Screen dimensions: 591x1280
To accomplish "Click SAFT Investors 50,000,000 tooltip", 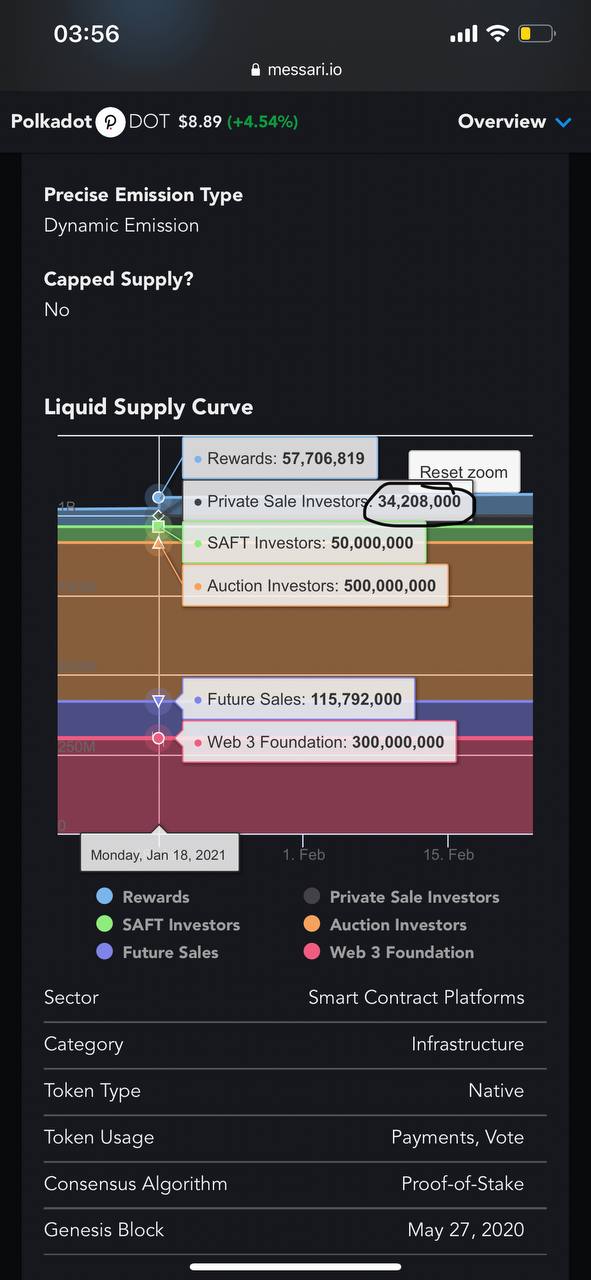I will (304, 543).
